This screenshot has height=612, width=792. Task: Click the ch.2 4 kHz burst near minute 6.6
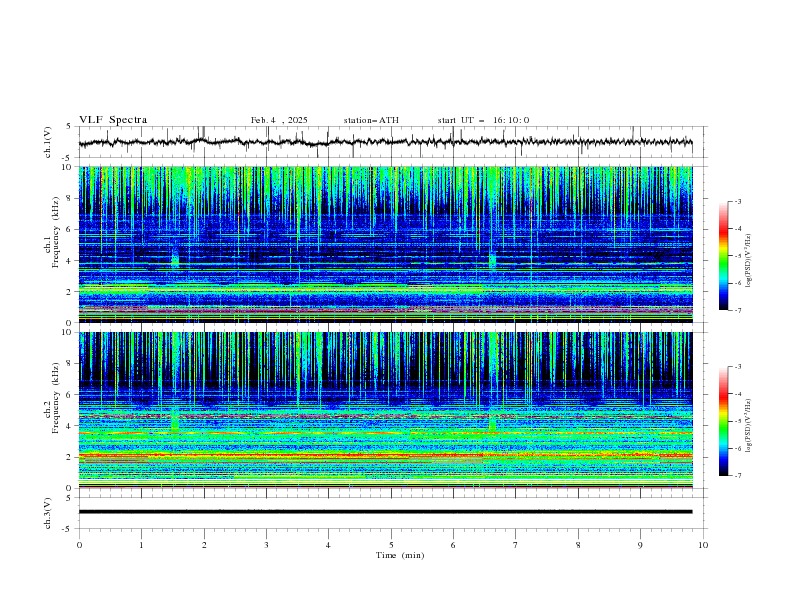pyautogui.click(x=491, y=423)
